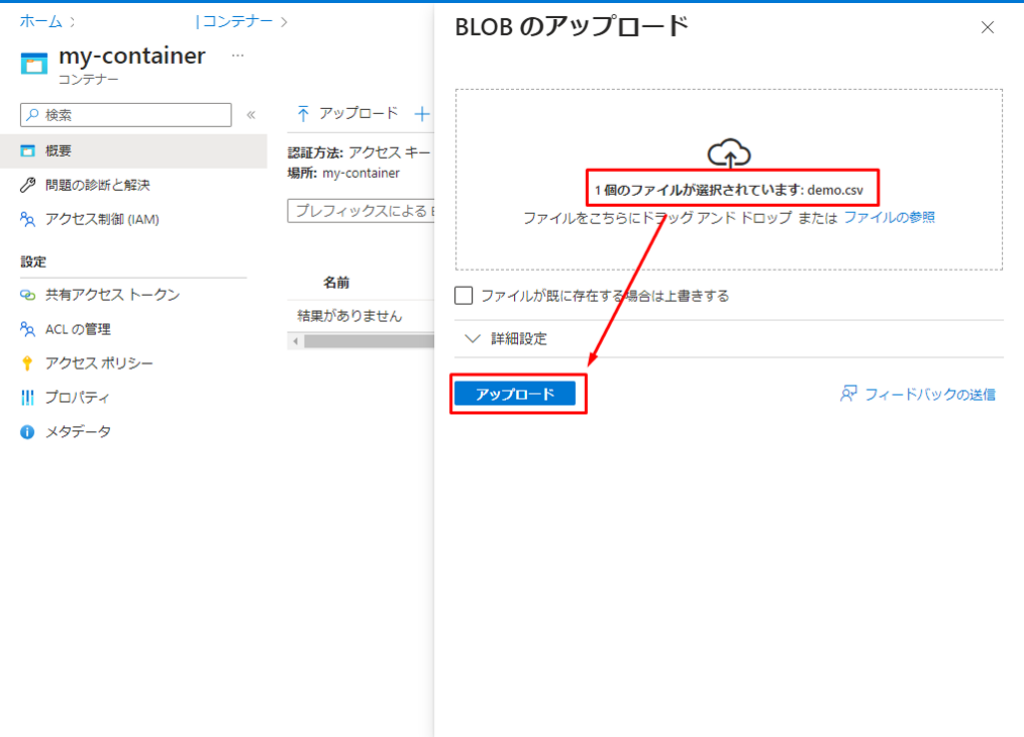Open アクセス制御 (IAM) menu item

tap(102, 219)
